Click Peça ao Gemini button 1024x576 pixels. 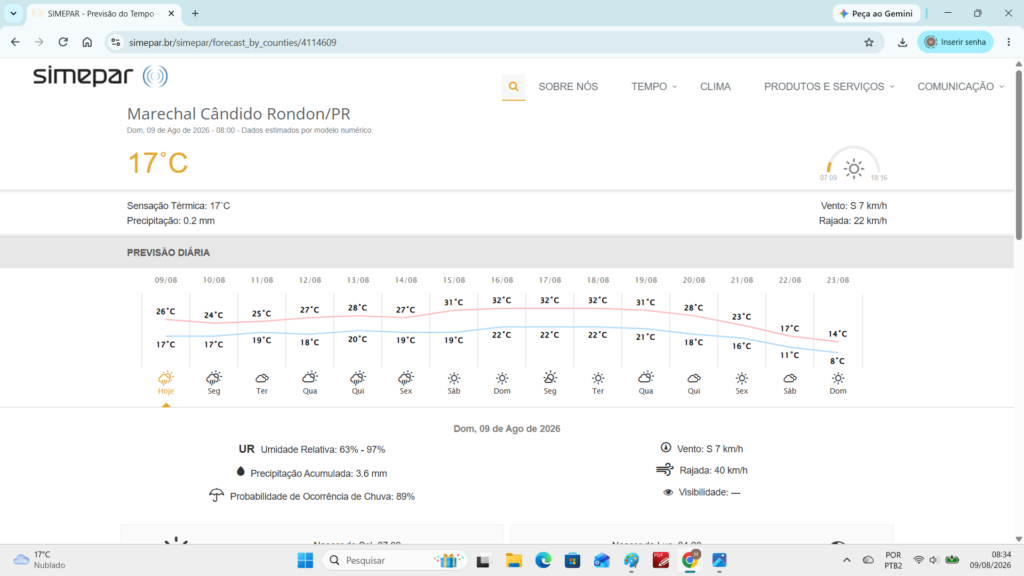876,13
